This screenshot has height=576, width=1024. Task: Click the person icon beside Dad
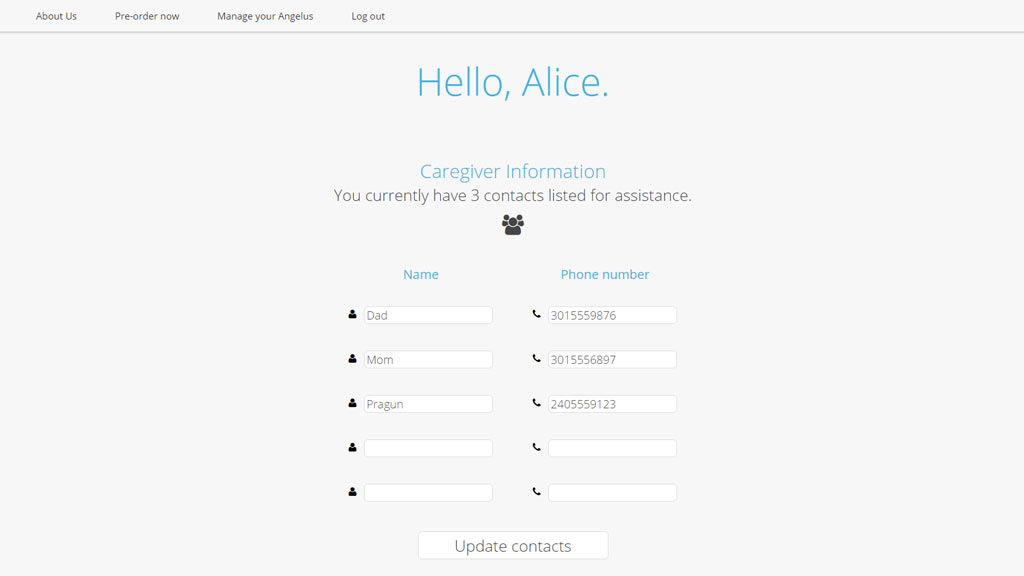coord(353,315)
